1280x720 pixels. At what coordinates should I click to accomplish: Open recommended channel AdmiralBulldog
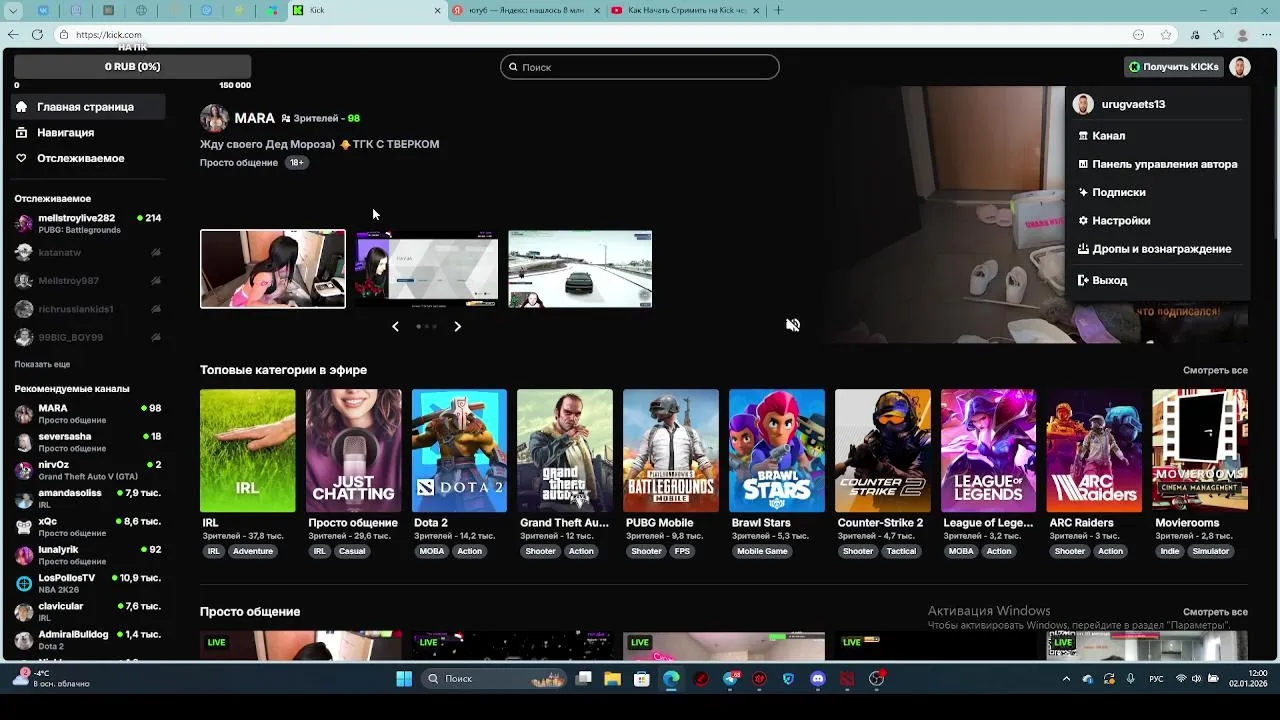88,640
